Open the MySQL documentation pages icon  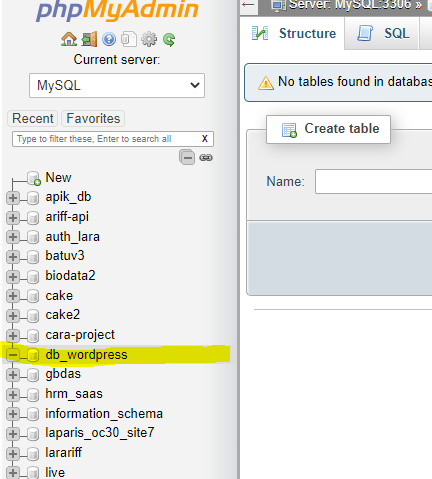(x=129, y=39)
